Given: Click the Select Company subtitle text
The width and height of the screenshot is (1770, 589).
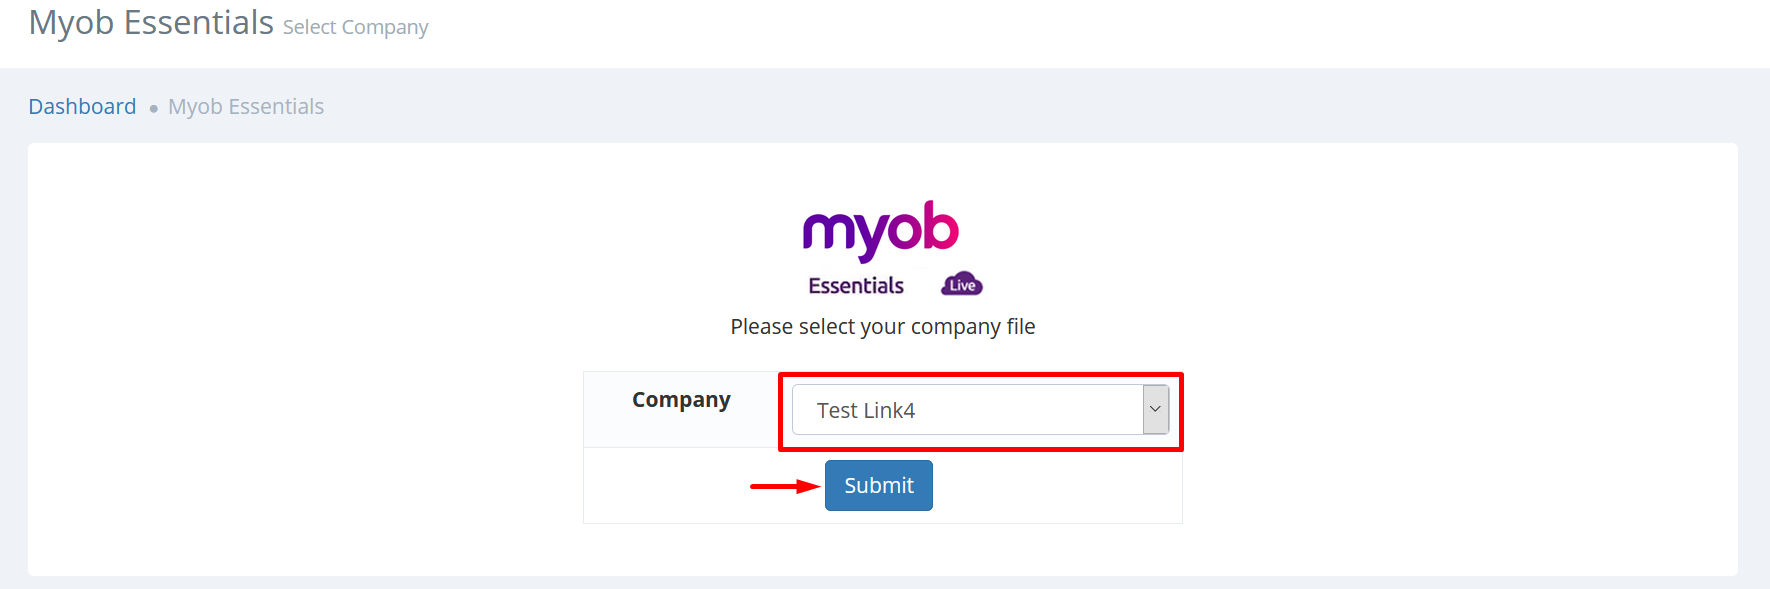Looking at the screenshot, I should coord(355,27).
